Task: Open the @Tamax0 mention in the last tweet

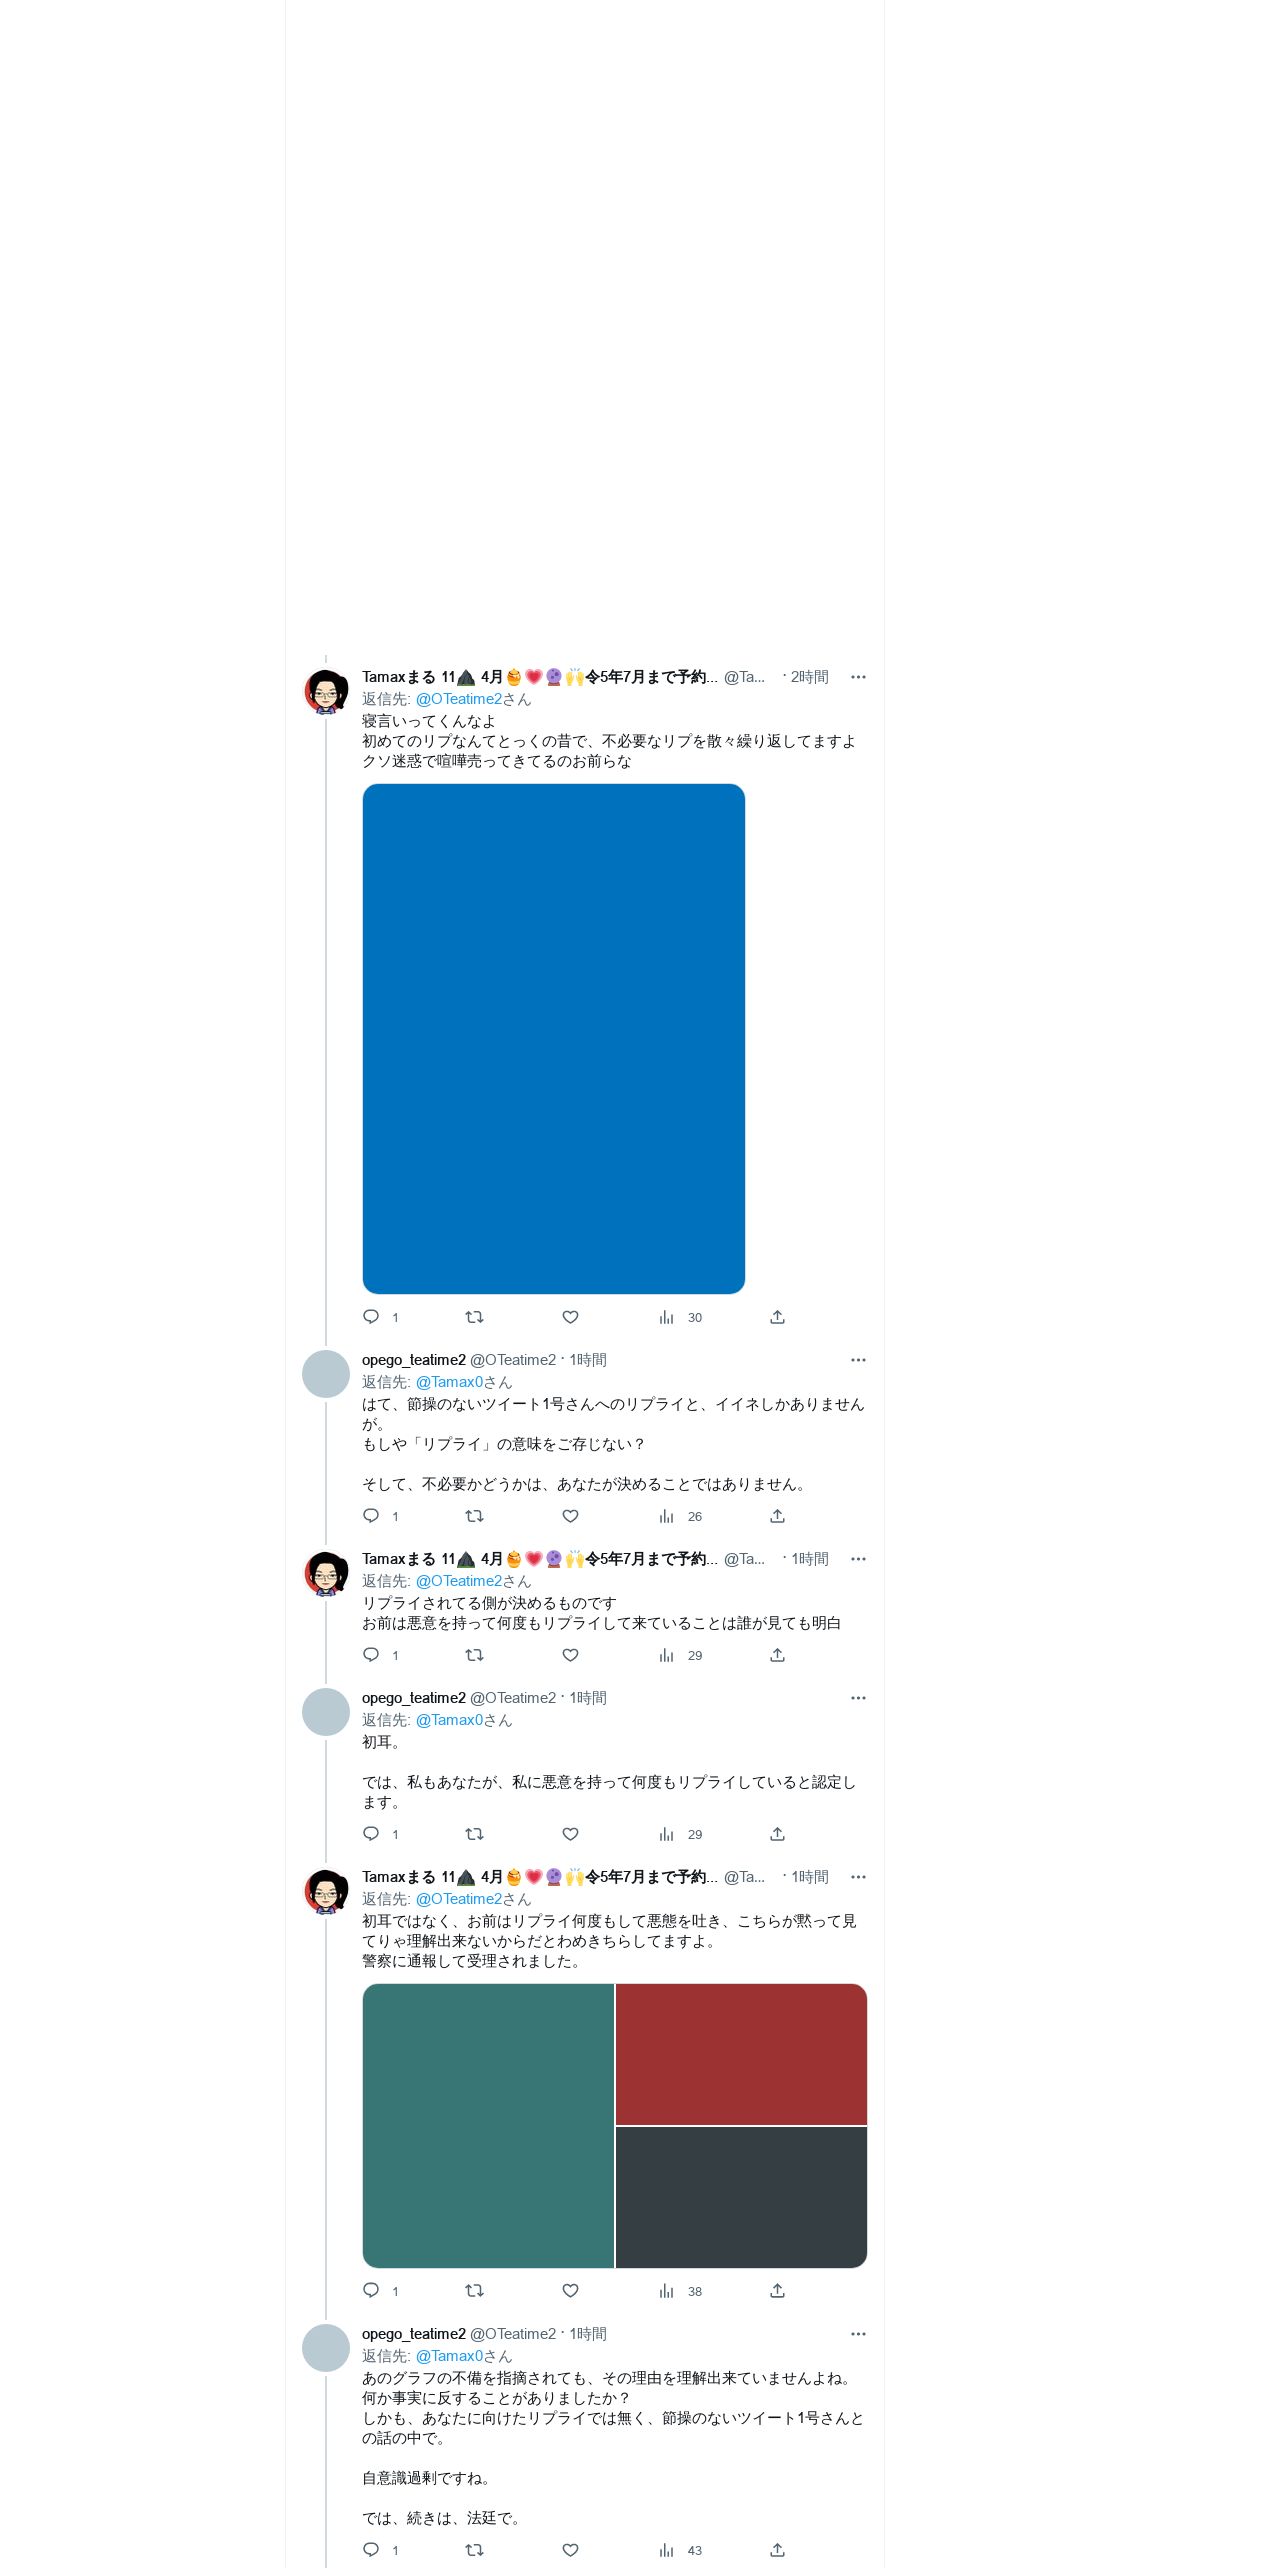Action: click(449, 2356)
